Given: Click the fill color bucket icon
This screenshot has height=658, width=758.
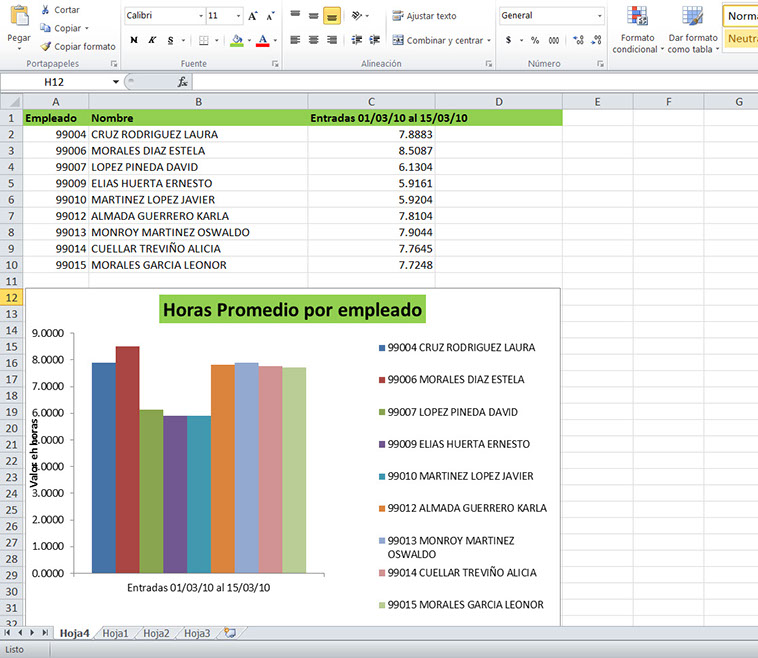Looking at the screenshot, I should tap(236, 41).
